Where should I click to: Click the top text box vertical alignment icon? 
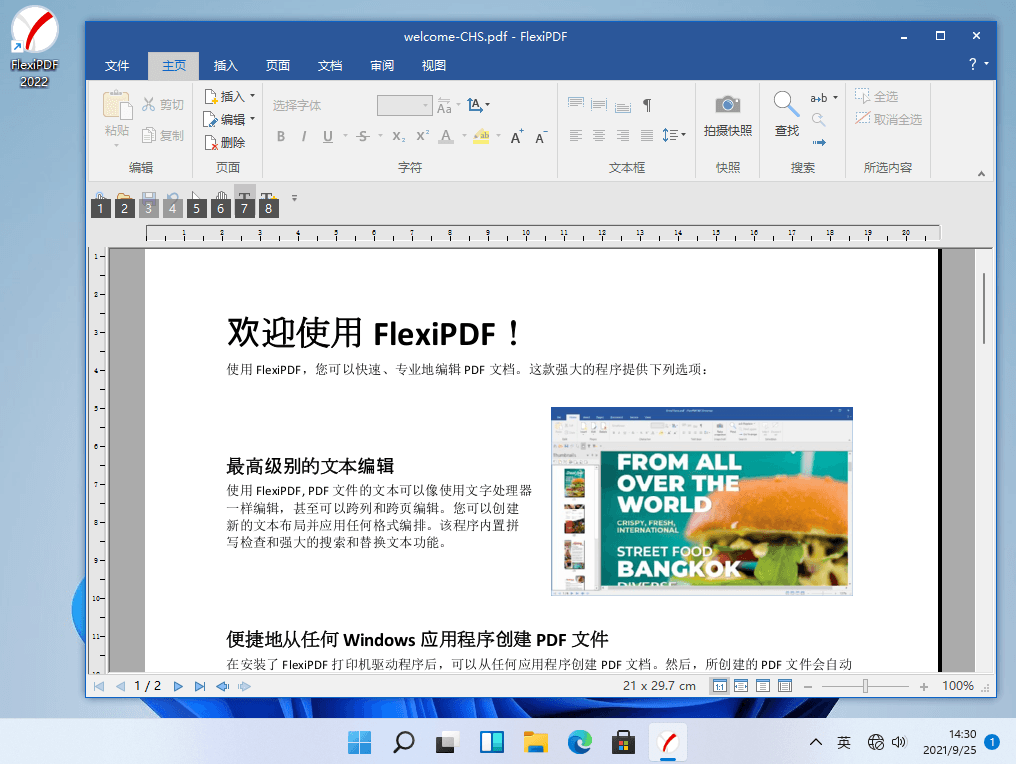pyautogui.click(x=575, y=104)
